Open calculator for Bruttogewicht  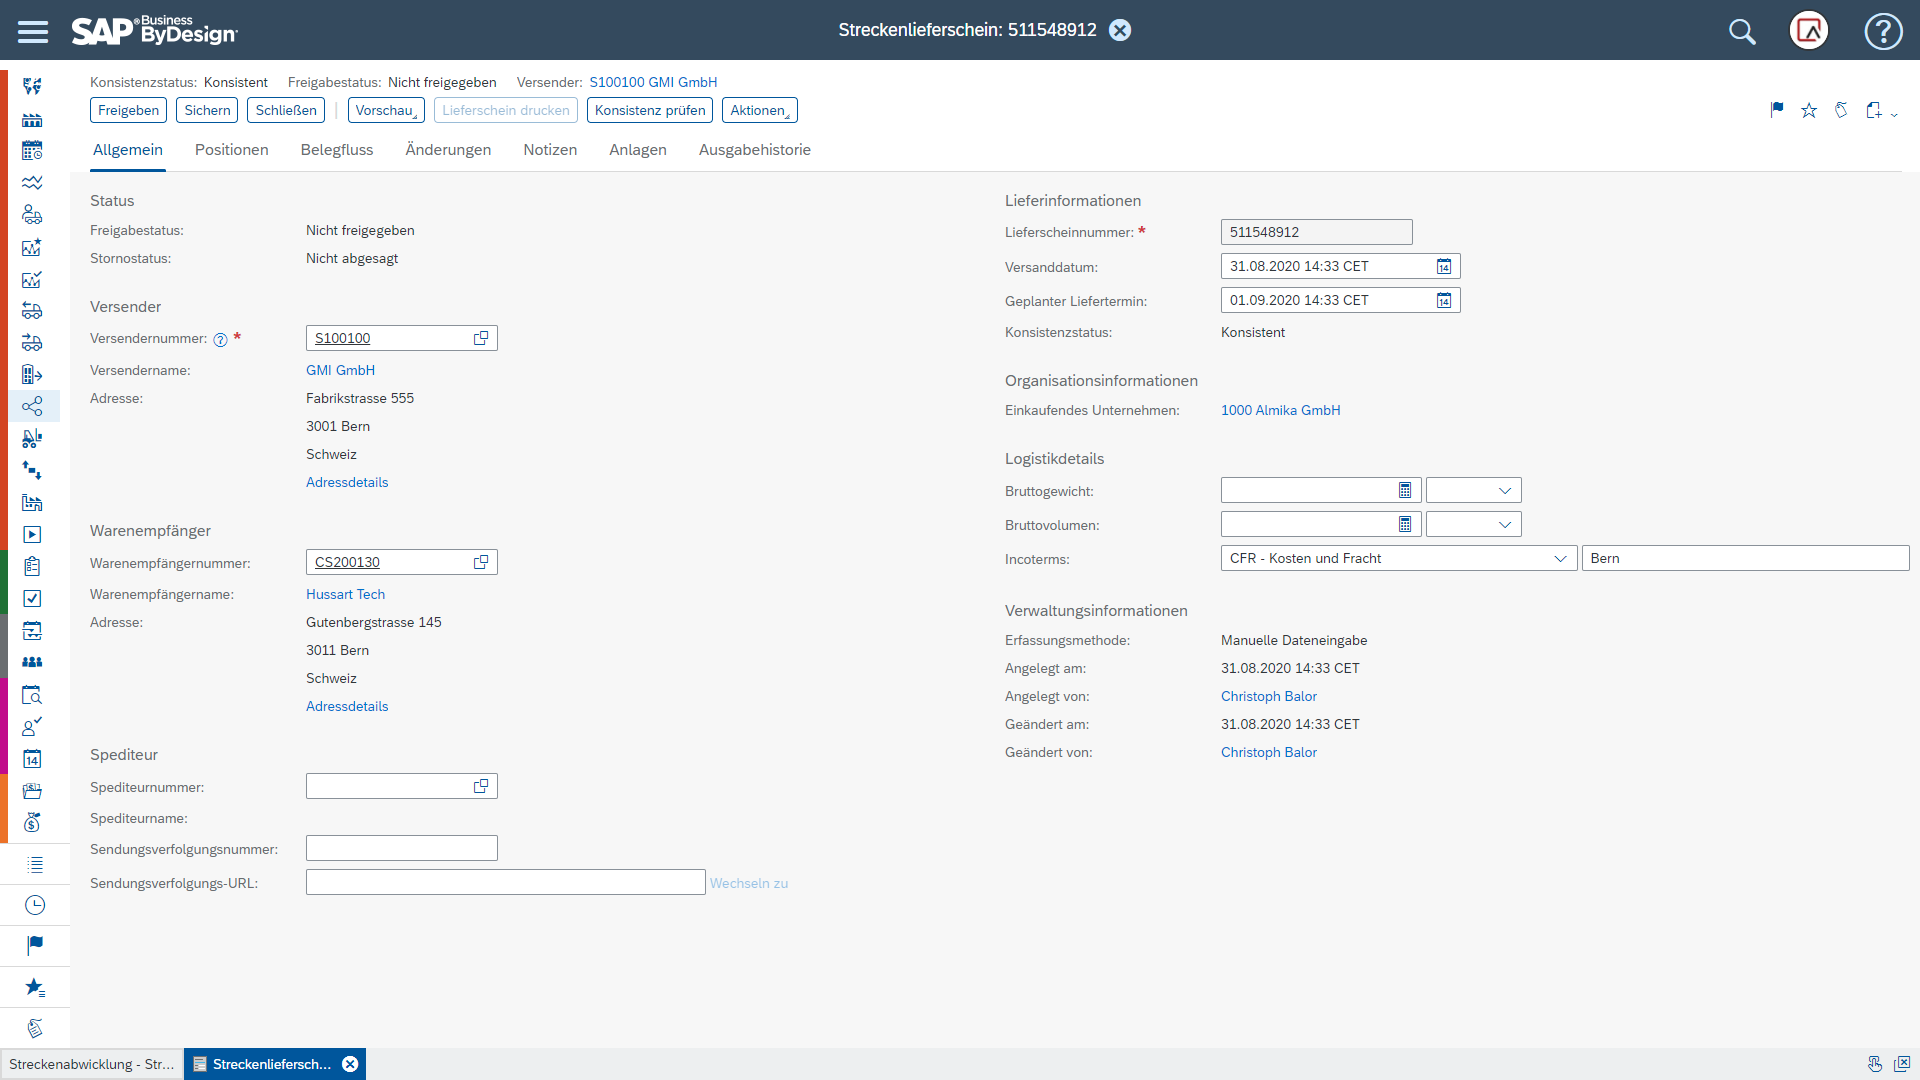coord(1405,490)
